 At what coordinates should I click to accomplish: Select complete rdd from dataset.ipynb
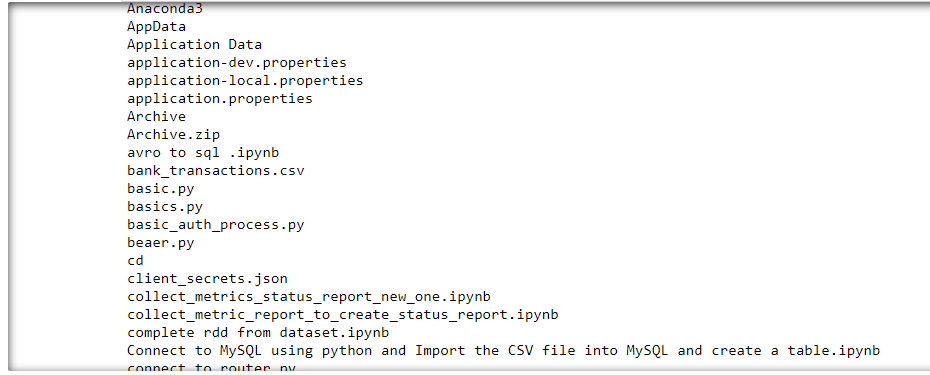(x=258, y=333)
